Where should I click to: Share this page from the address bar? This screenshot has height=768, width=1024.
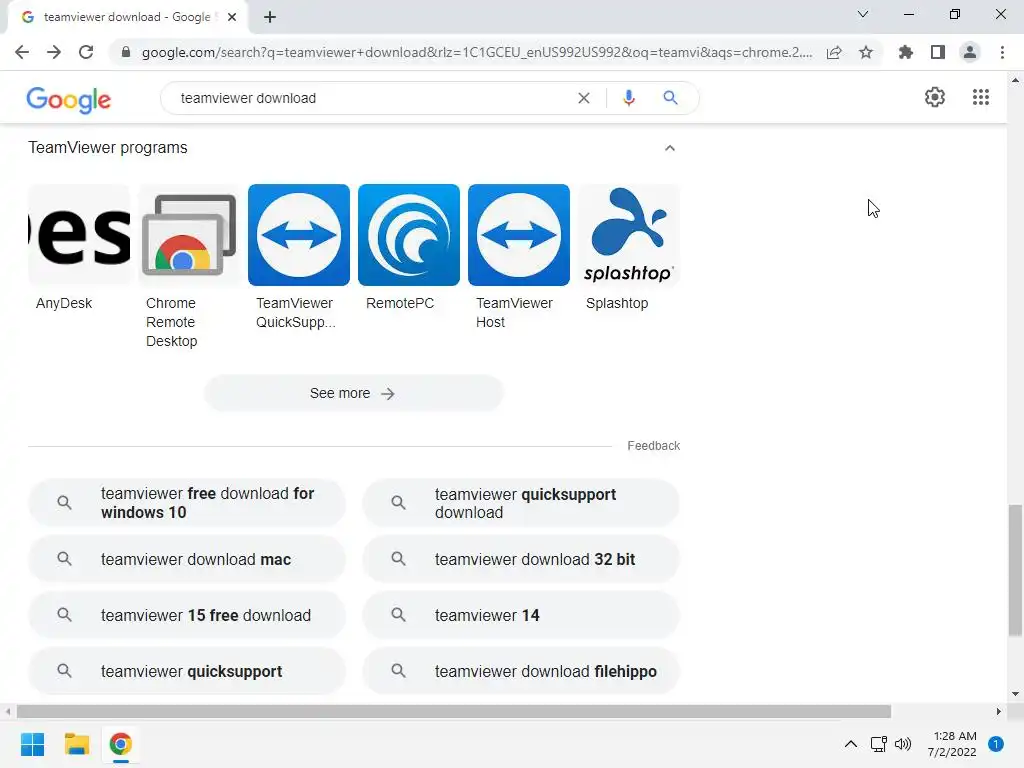click(x=834, y=52)
